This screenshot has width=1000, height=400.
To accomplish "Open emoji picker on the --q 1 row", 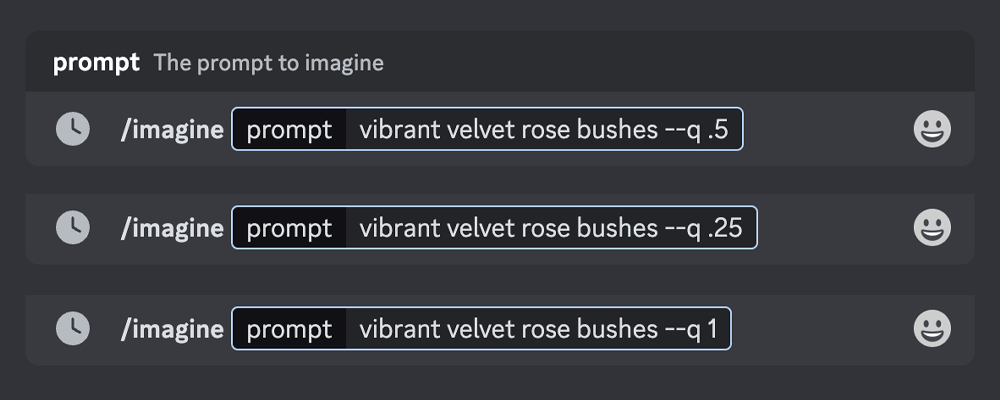I will click(932, 329).
